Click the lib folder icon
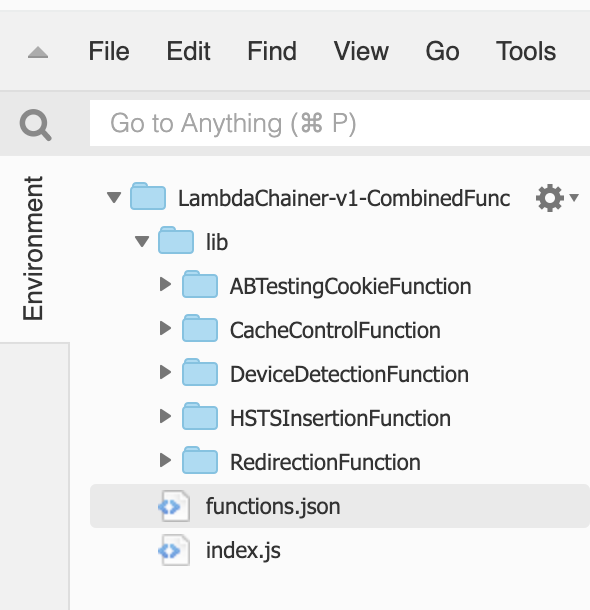Screen dimensions: 590x610 [176, 240]
